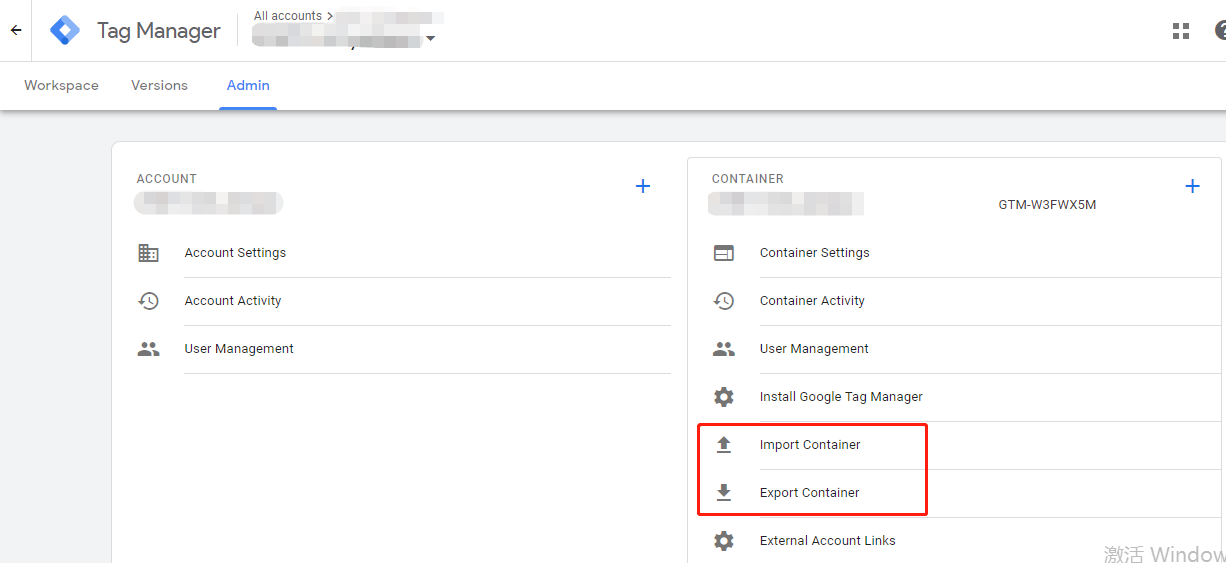Switch to the Versions tab

[159, 85]
